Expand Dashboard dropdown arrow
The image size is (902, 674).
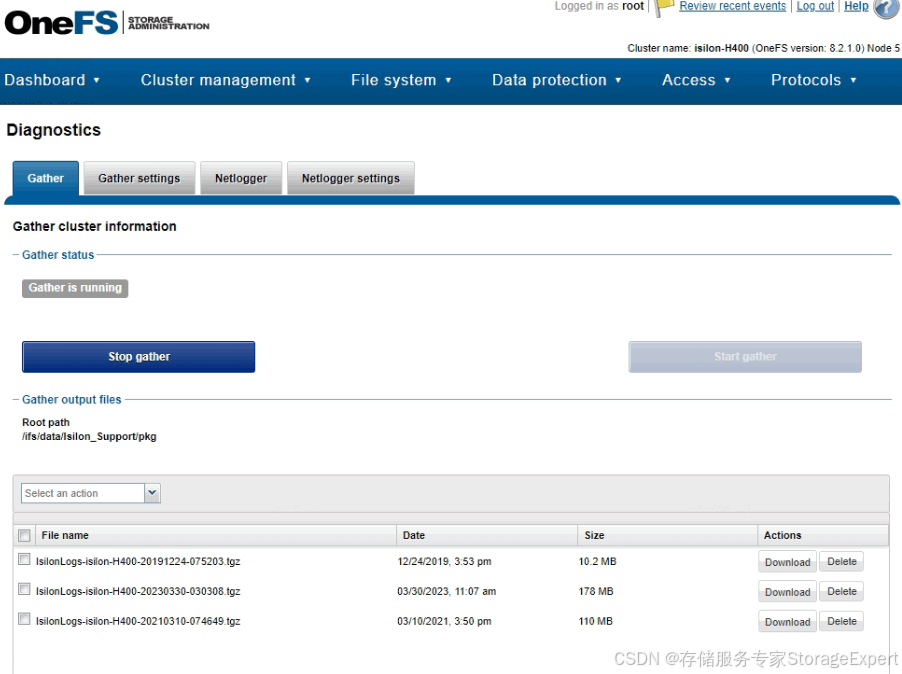tap(96, 81)
